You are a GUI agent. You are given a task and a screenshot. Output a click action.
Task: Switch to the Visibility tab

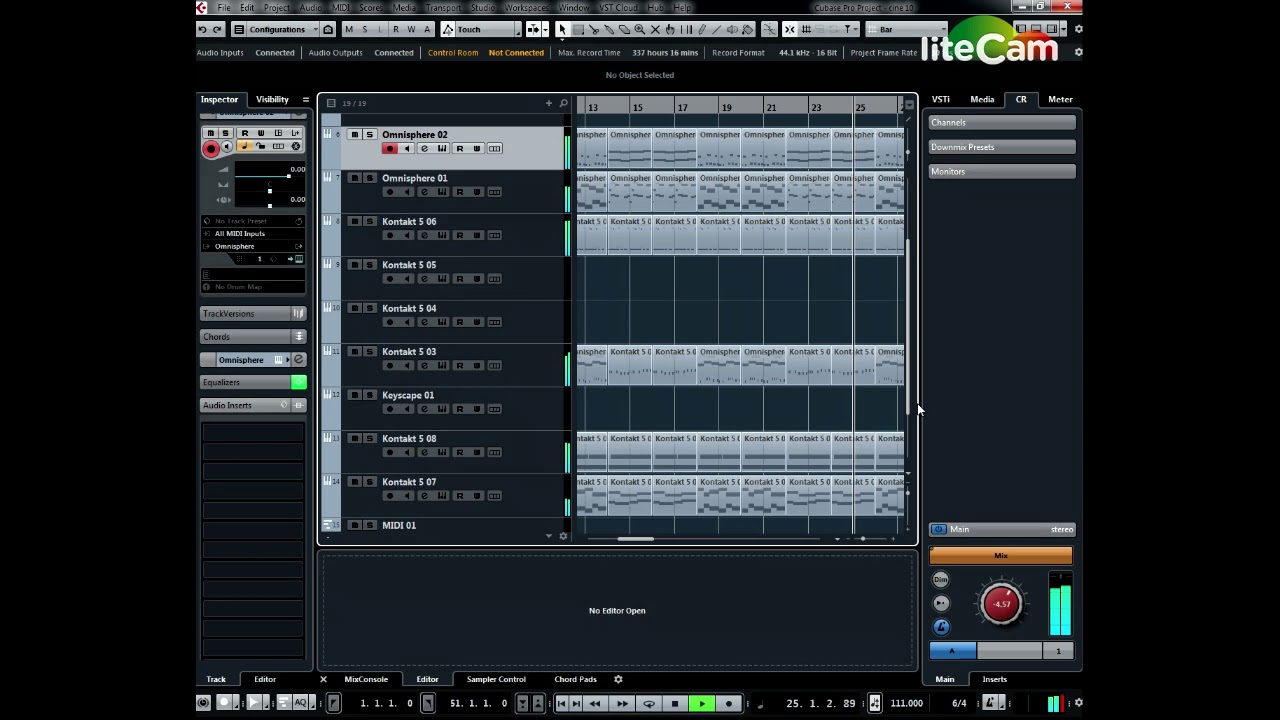(272, 100)
